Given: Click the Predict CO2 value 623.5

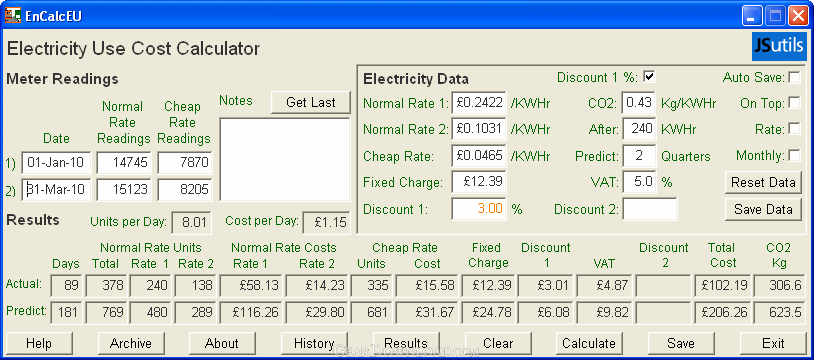Looking at the screenshot, I should [779, 312].
